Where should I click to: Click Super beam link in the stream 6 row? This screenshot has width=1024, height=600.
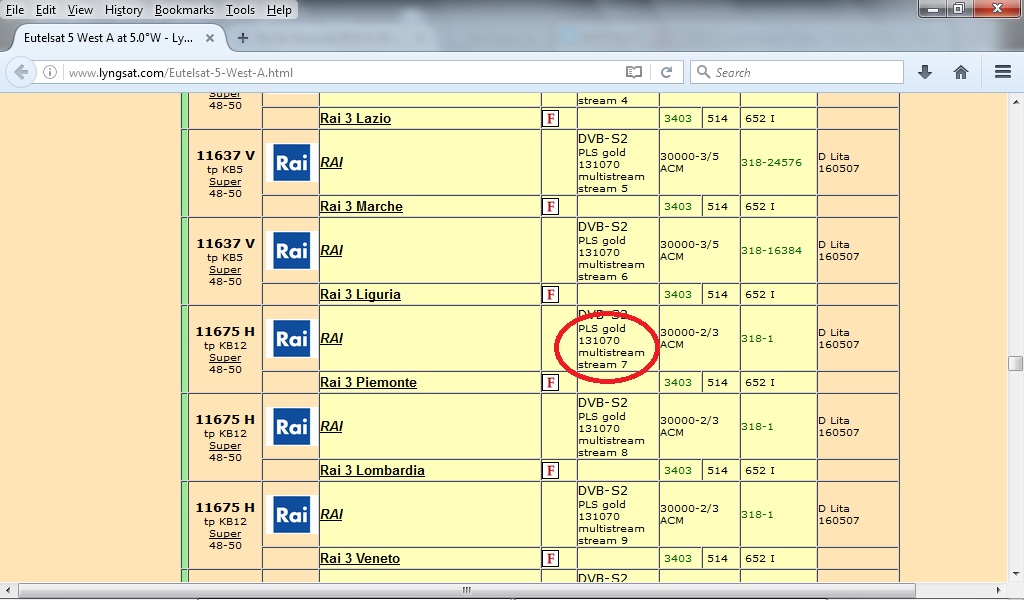coord(225,270)
